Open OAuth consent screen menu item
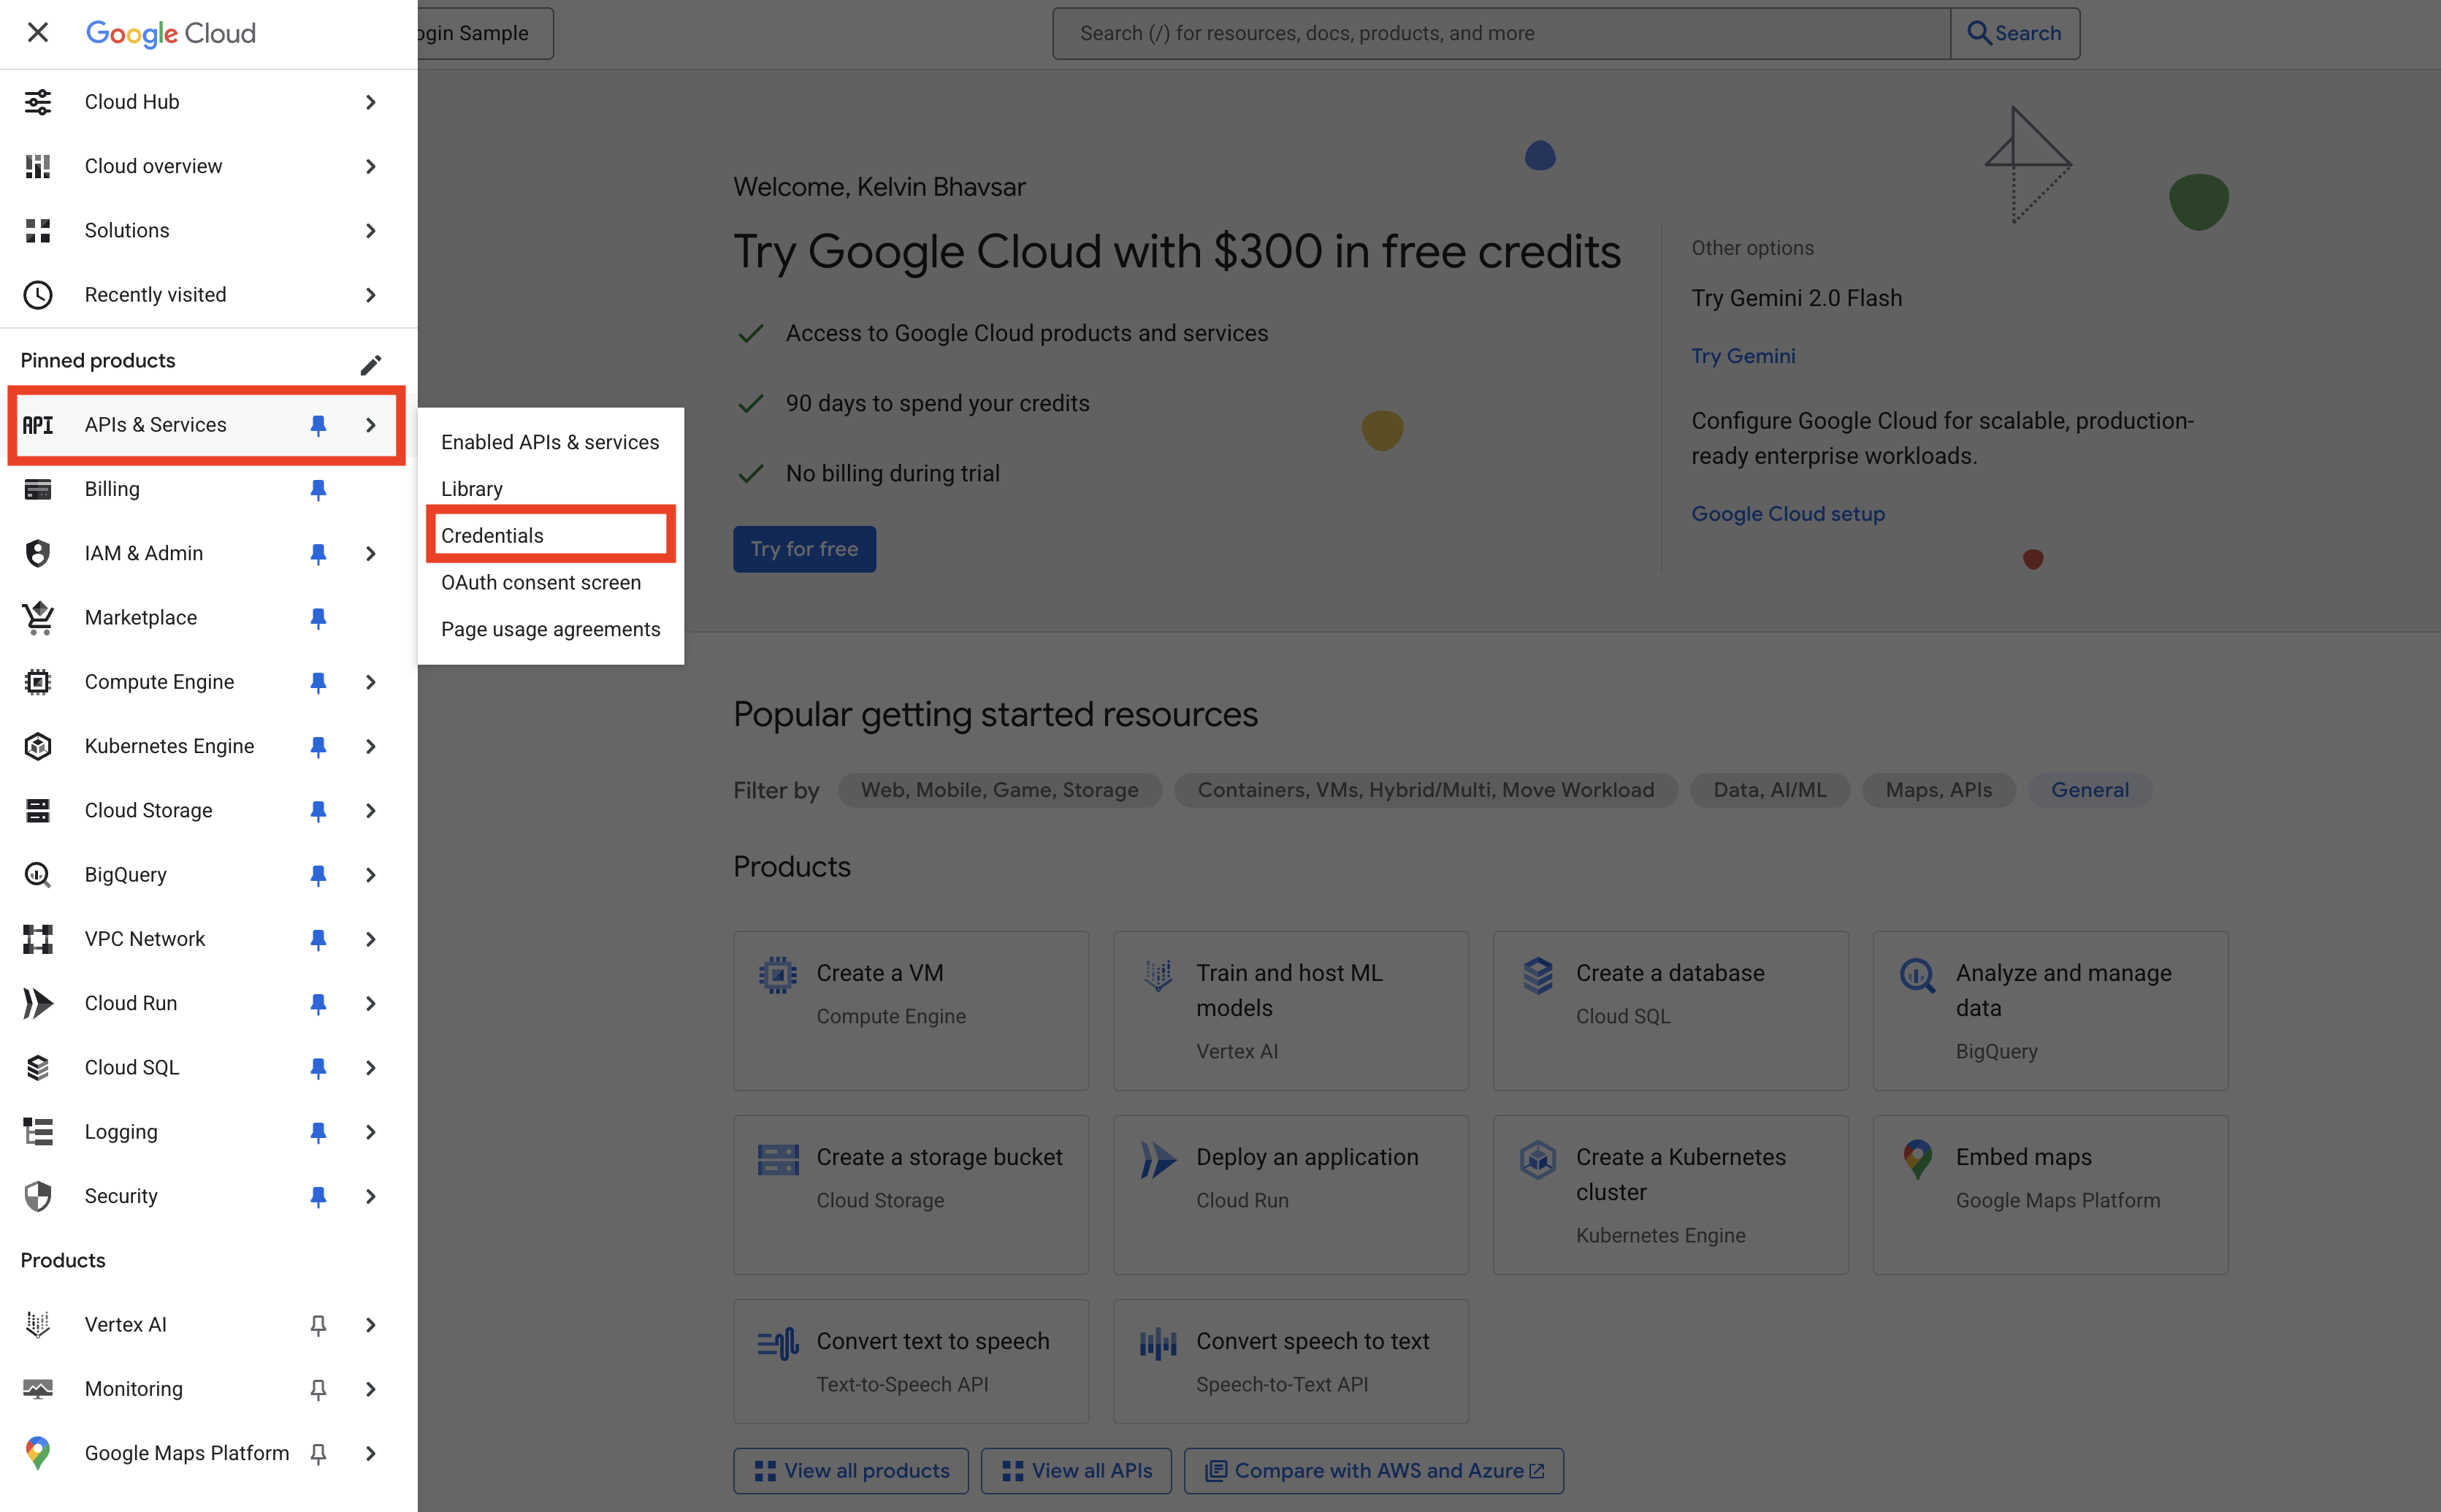2441x1512 pixels. point(541,583)
